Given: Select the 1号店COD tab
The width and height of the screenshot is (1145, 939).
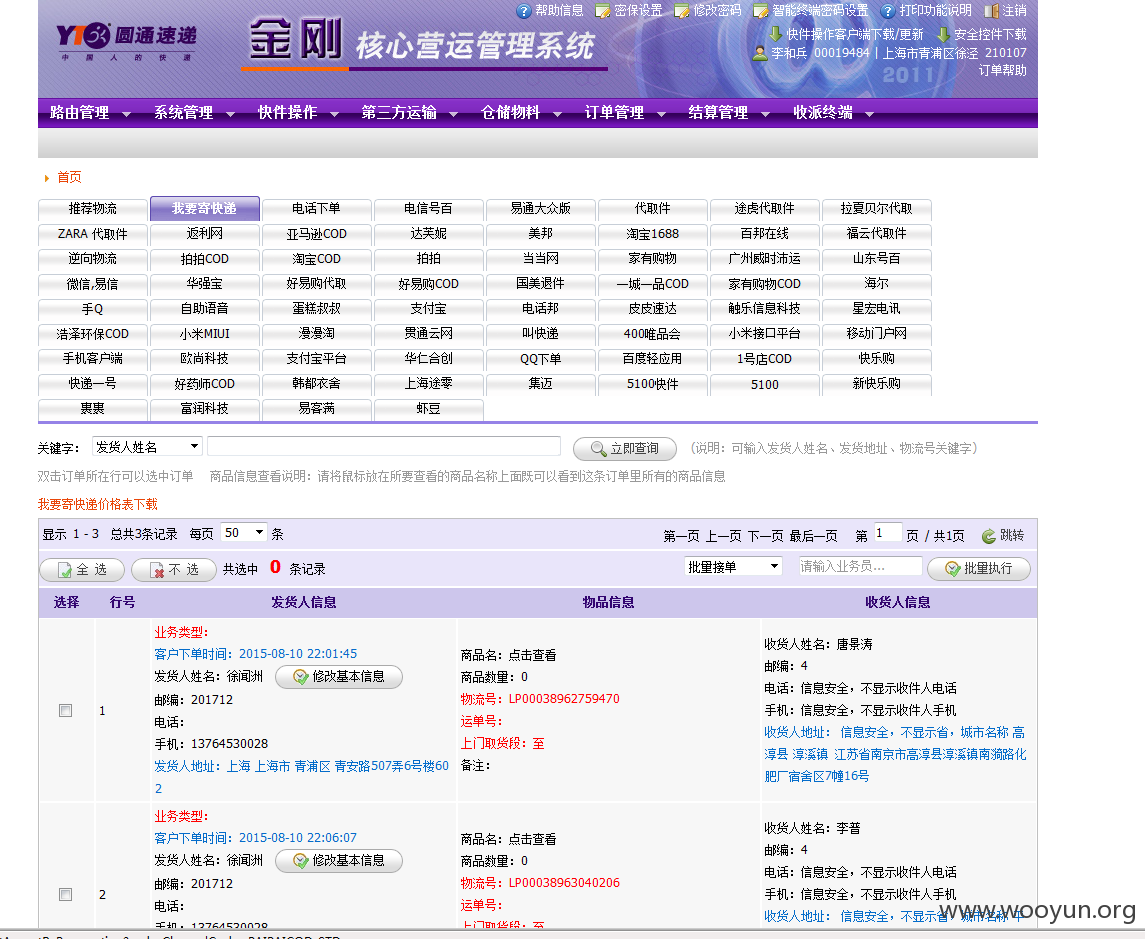Looking at the screenshot, I should tap(765, 359).
